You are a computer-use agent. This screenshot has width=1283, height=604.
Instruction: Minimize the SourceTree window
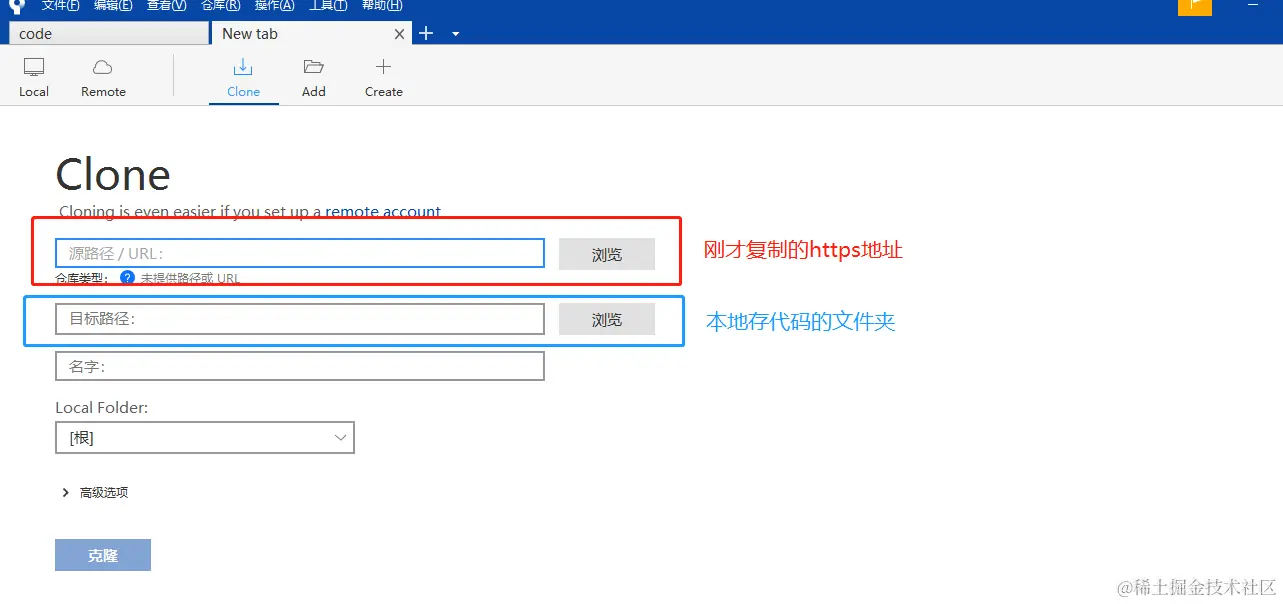point(1253,6)
